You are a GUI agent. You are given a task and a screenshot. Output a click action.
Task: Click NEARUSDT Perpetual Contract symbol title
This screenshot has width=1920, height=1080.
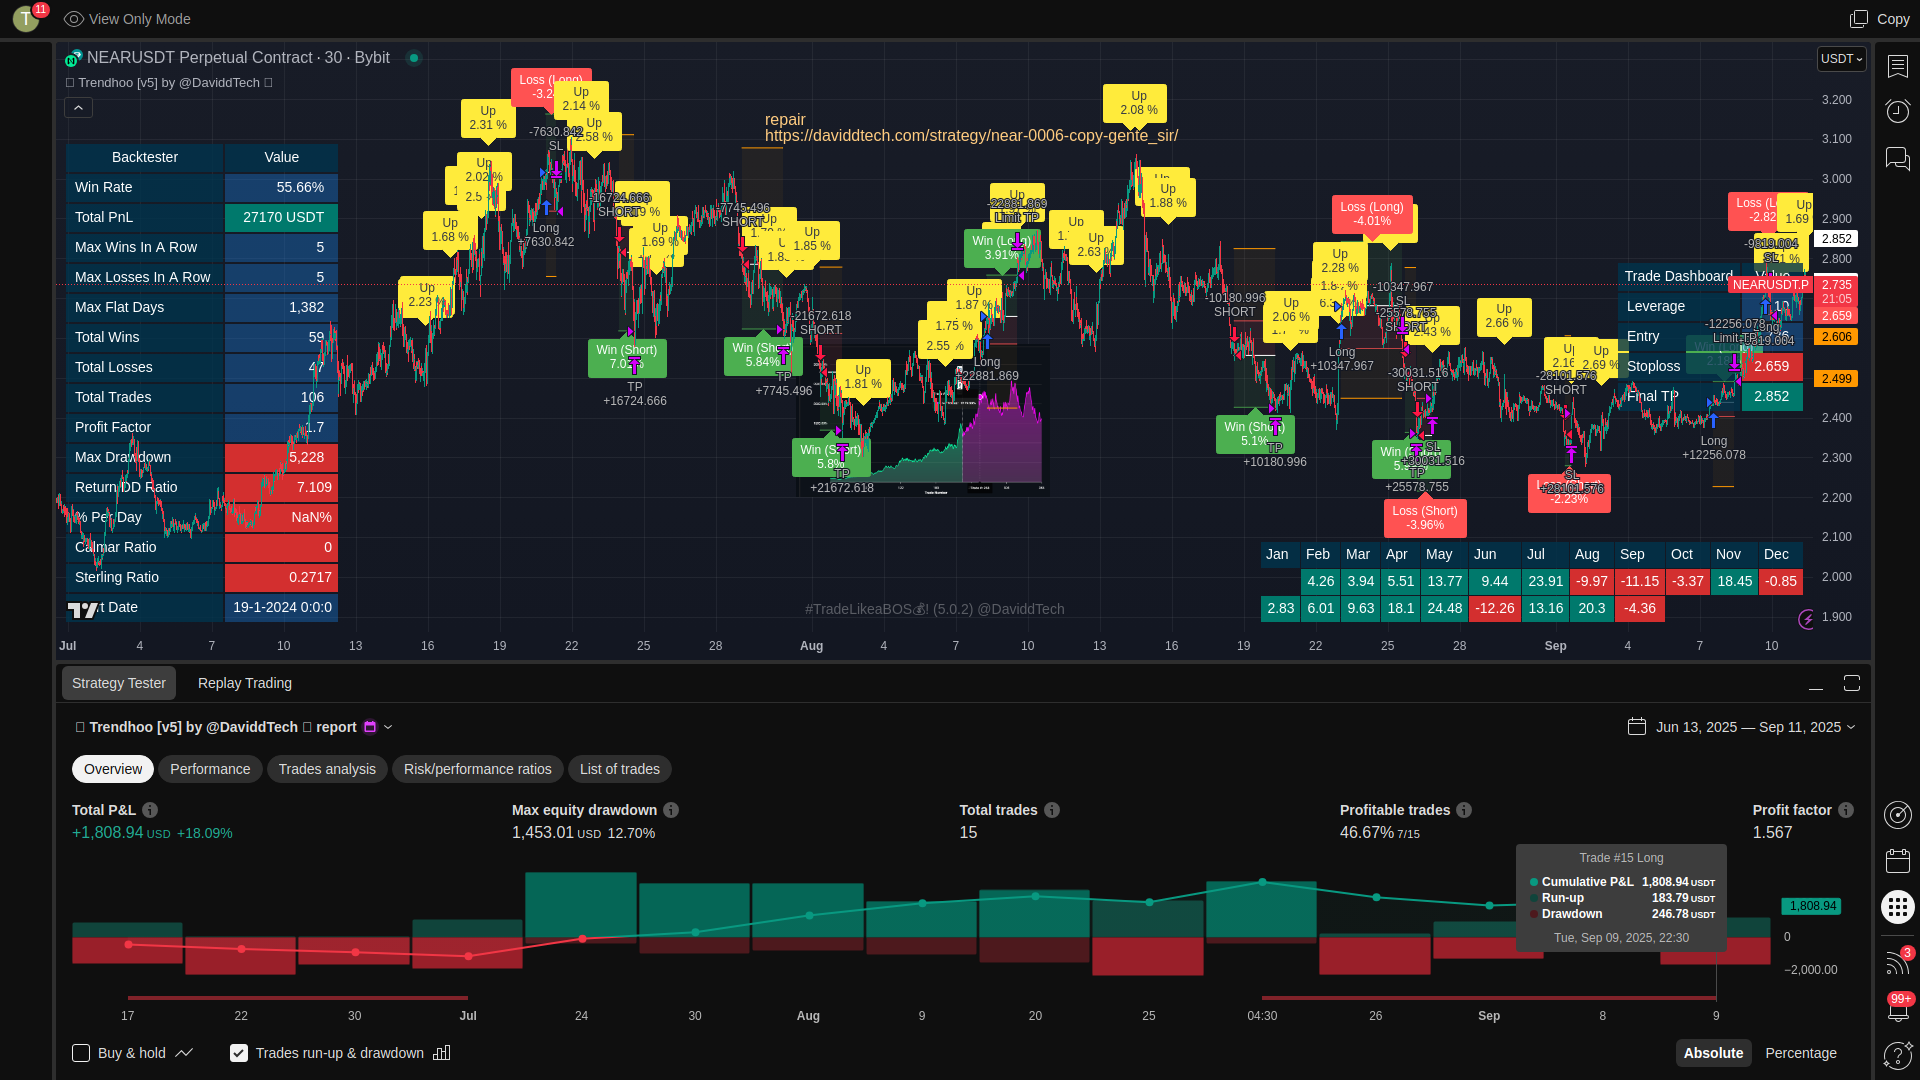238,58
